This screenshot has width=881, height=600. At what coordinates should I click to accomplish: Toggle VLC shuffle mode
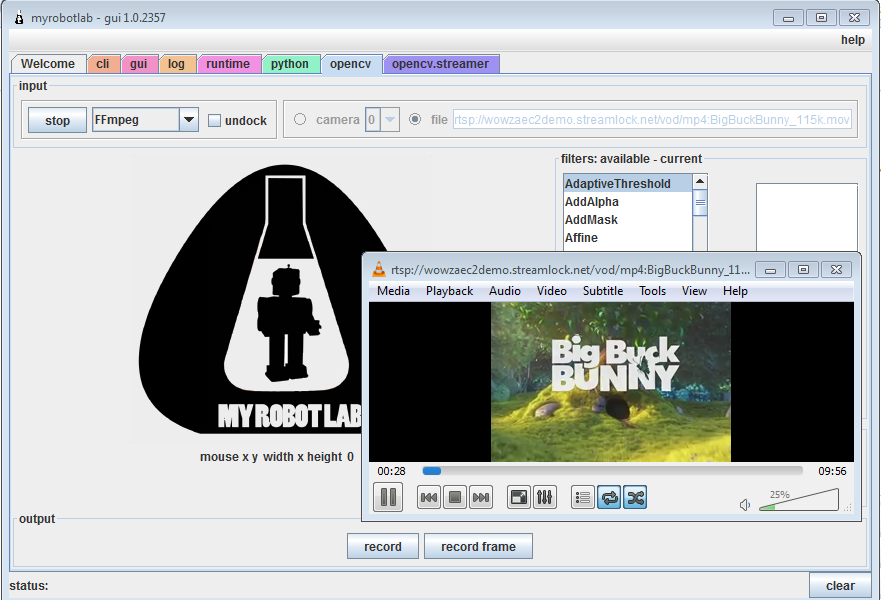click(x=635, y=497)
